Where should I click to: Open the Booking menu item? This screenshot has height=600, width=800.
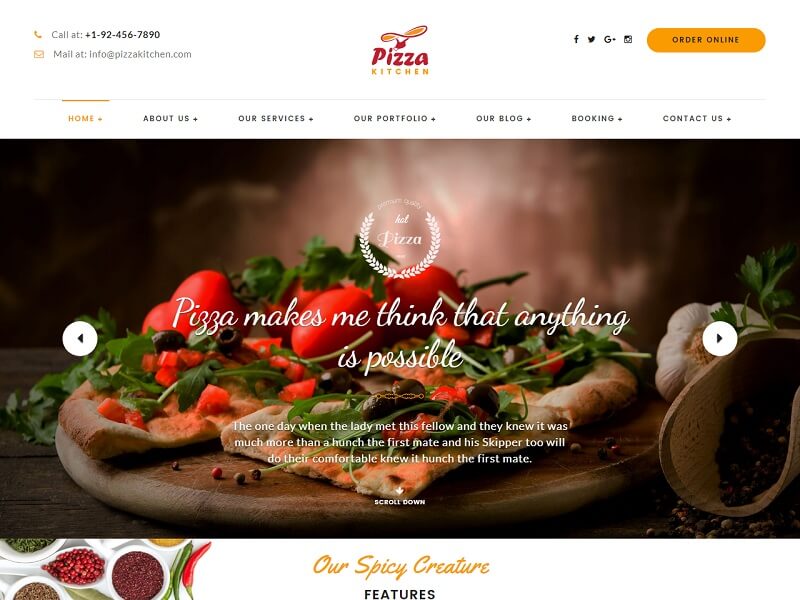pos(597,118)
